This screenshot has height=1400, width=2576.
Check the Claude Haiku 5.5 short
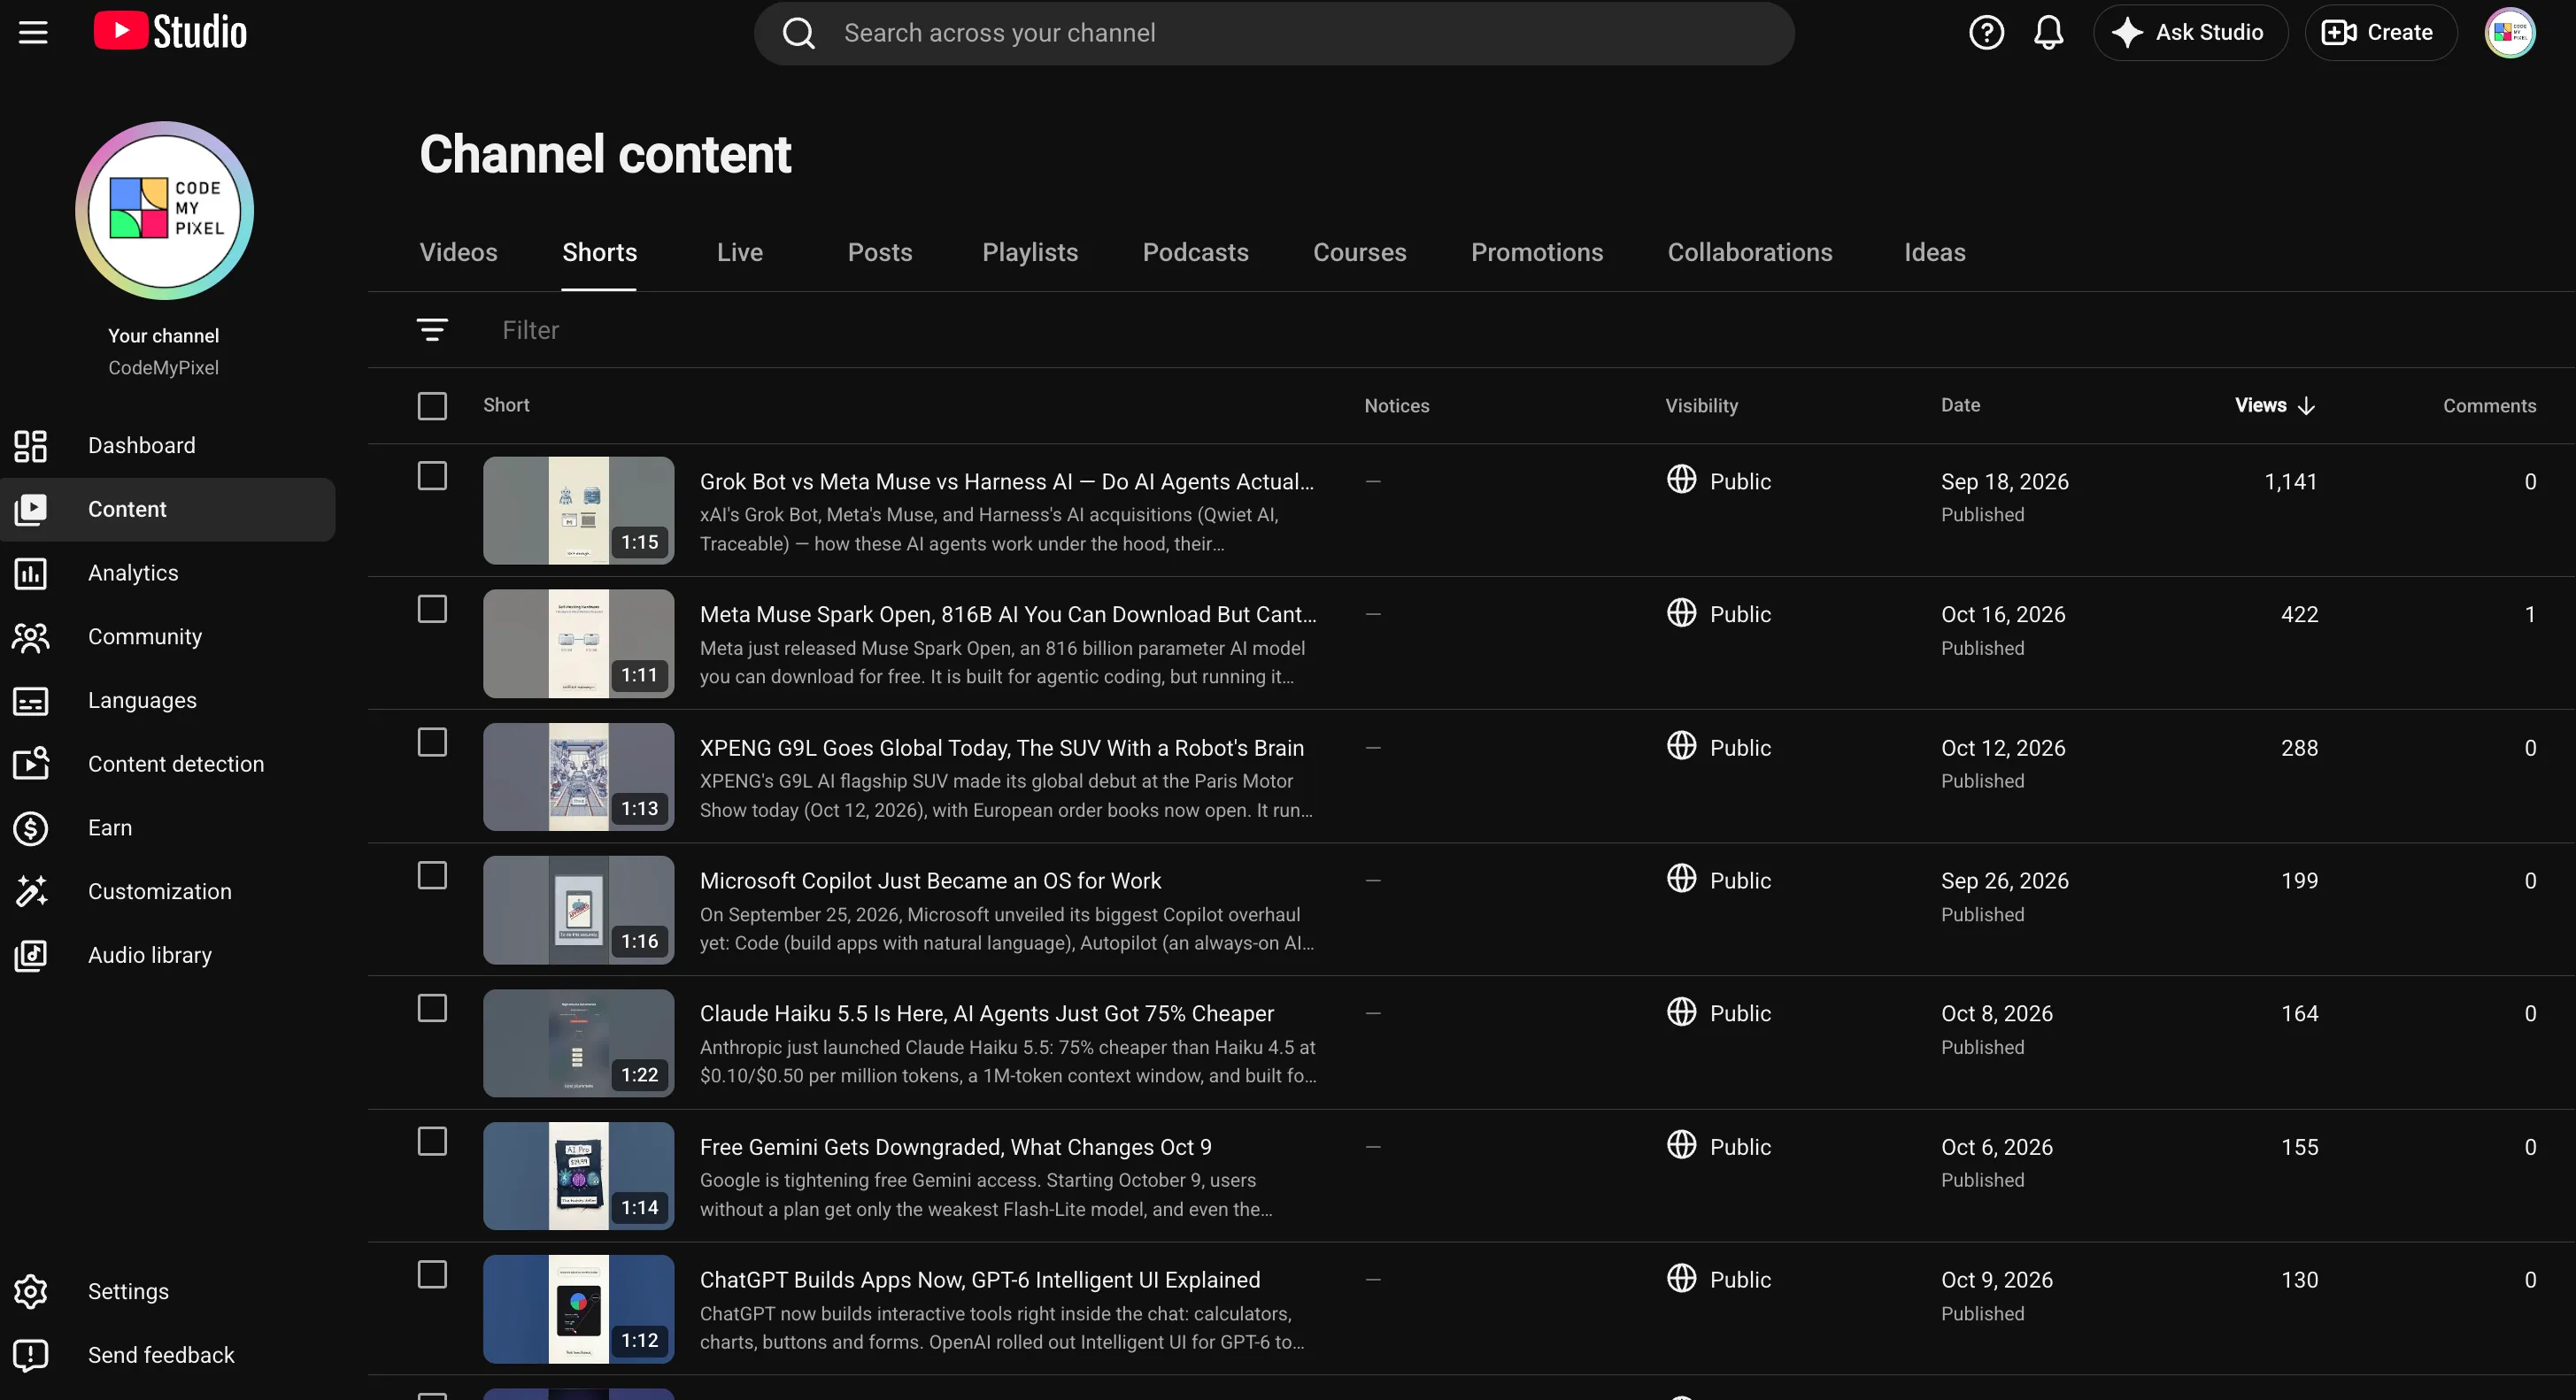432,1008
